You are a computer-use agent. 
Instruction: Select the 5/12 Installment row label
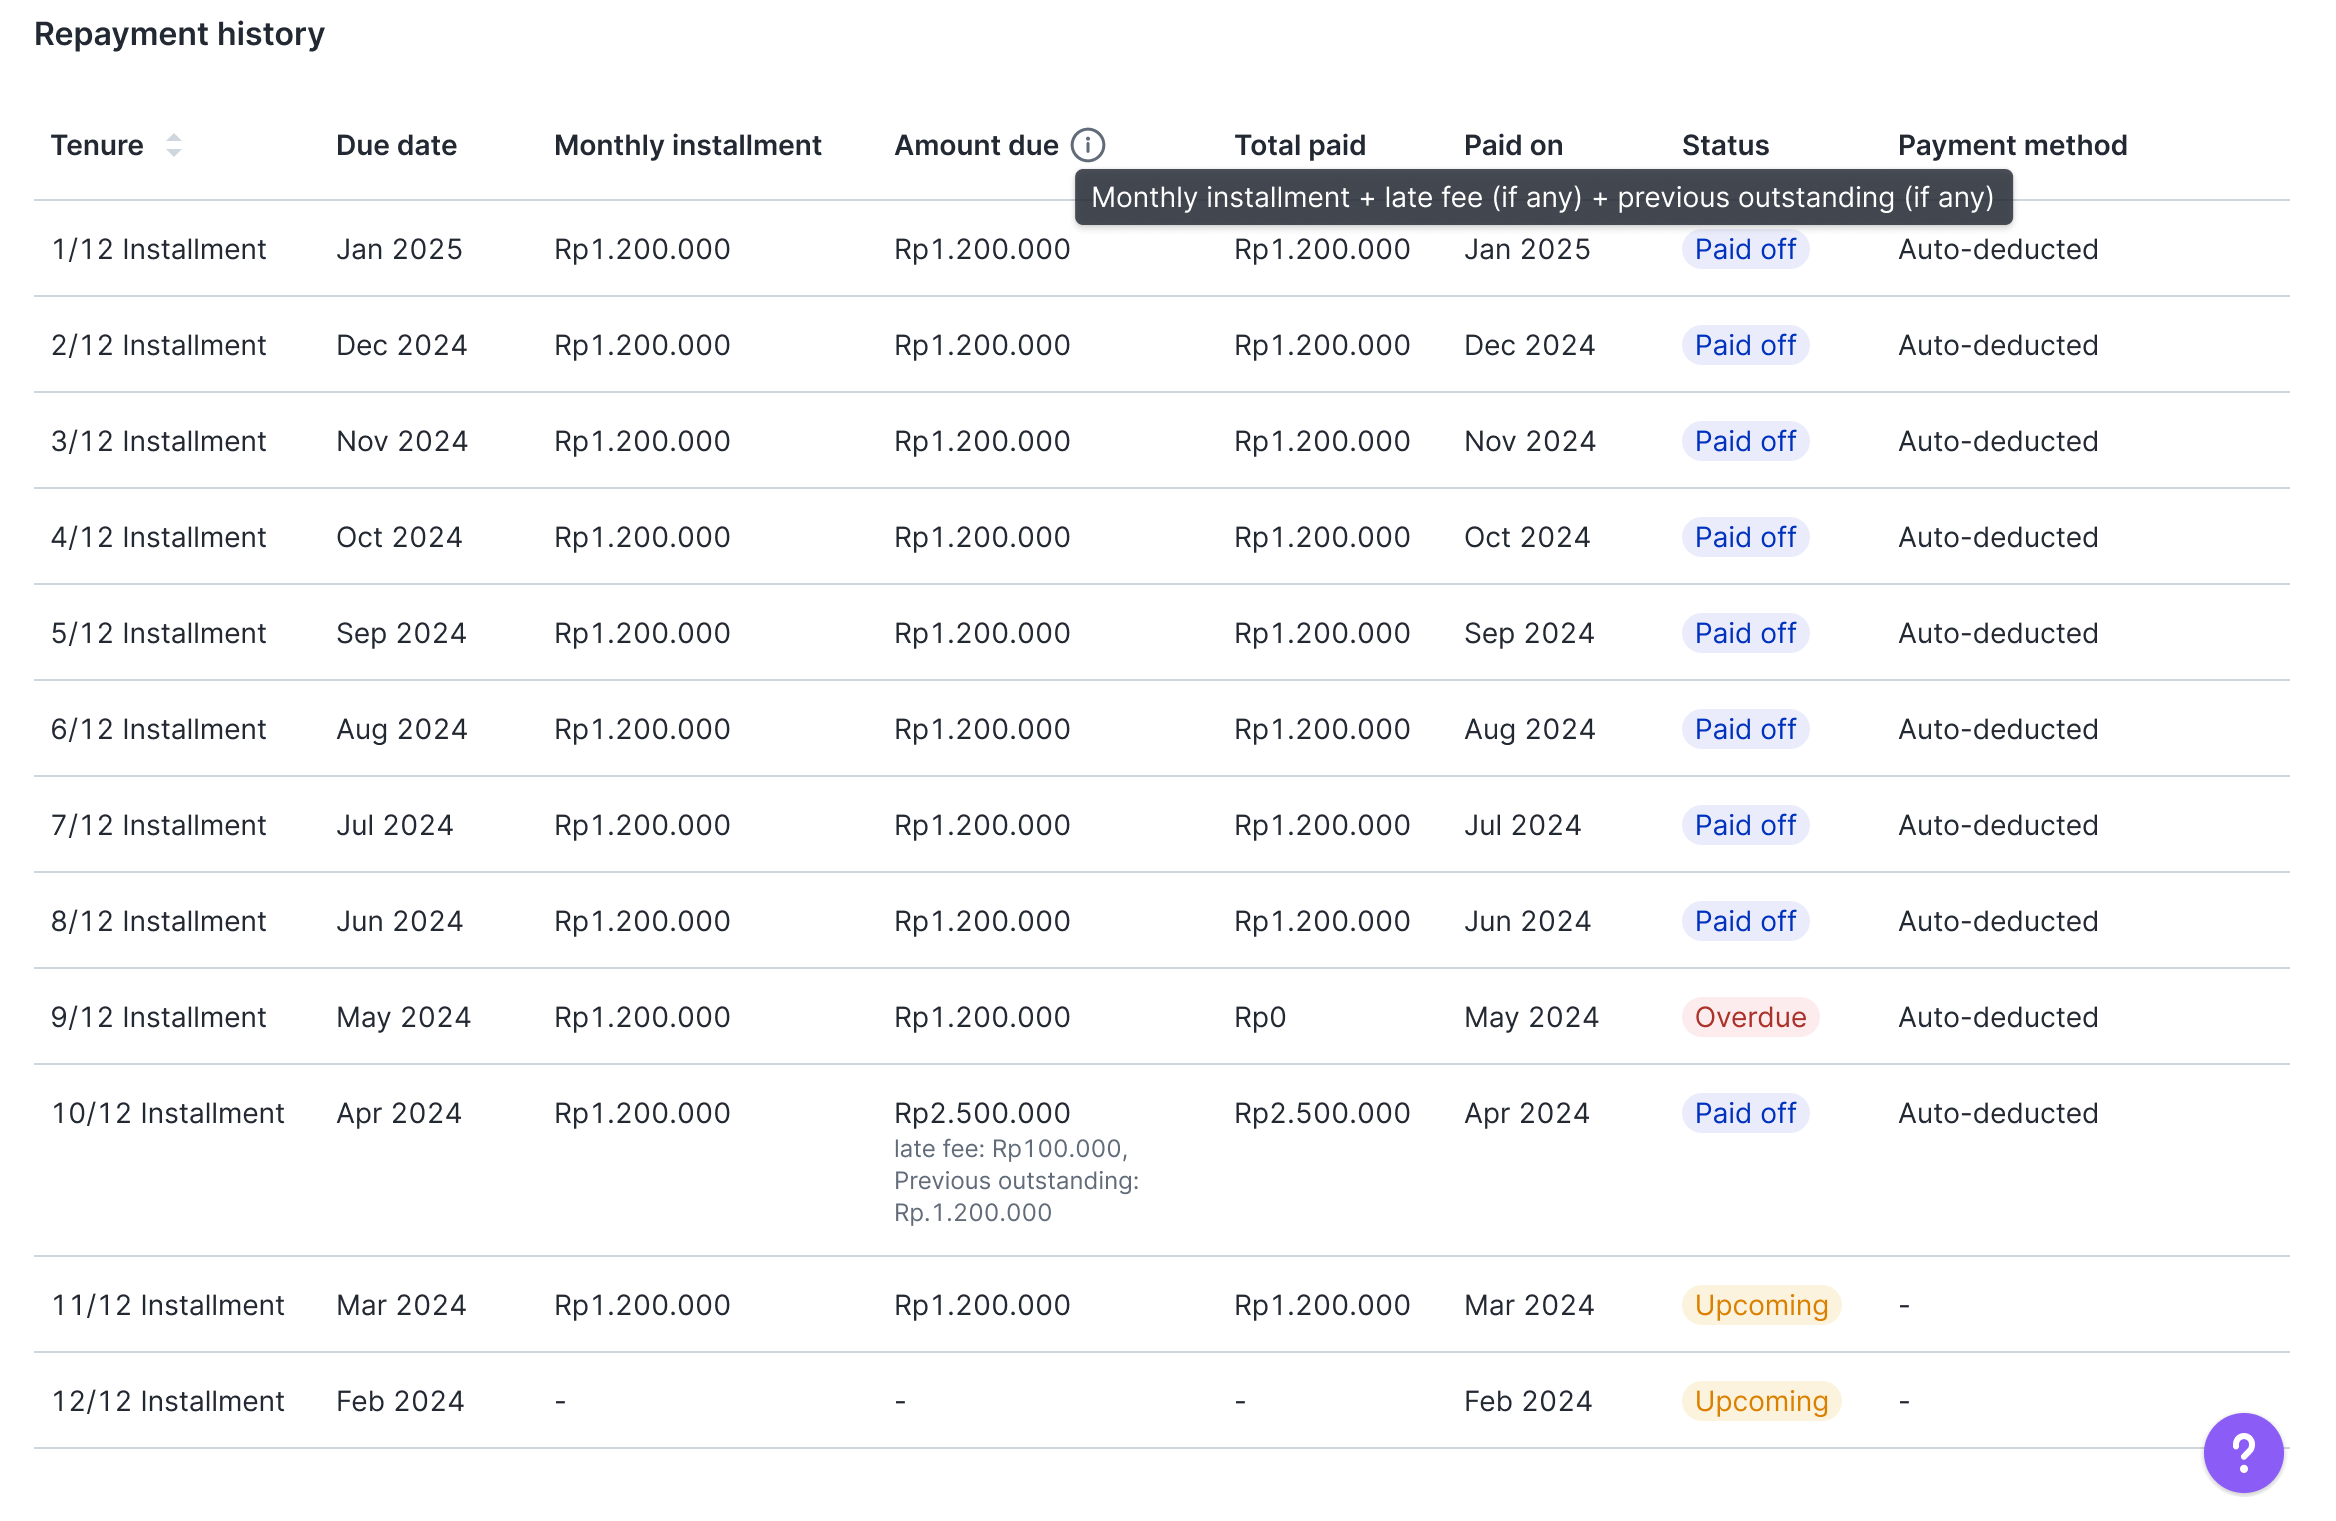[x=158, y=633]
